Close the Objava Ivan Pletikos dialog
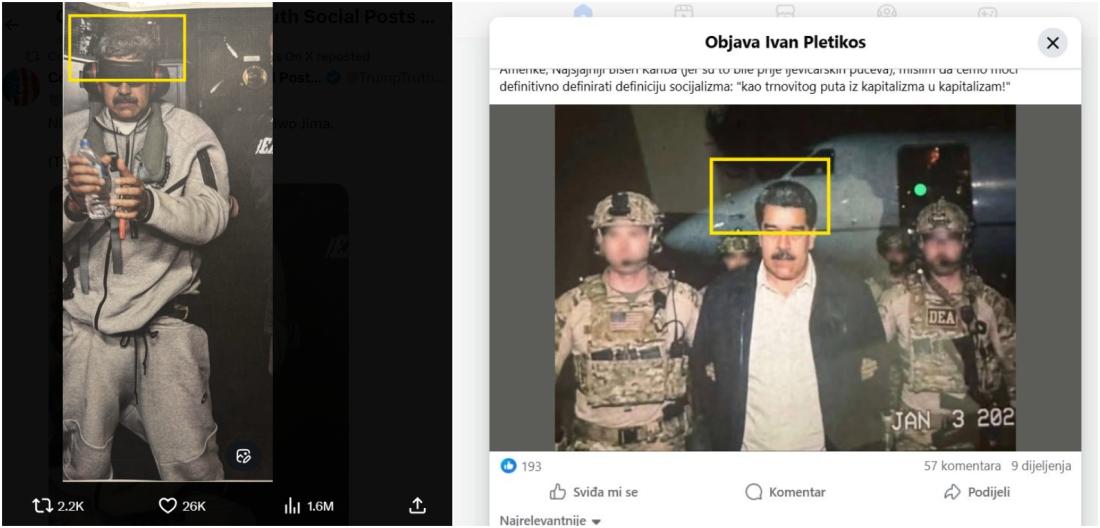This screenshot has width=1100, height=528. 1052,43
